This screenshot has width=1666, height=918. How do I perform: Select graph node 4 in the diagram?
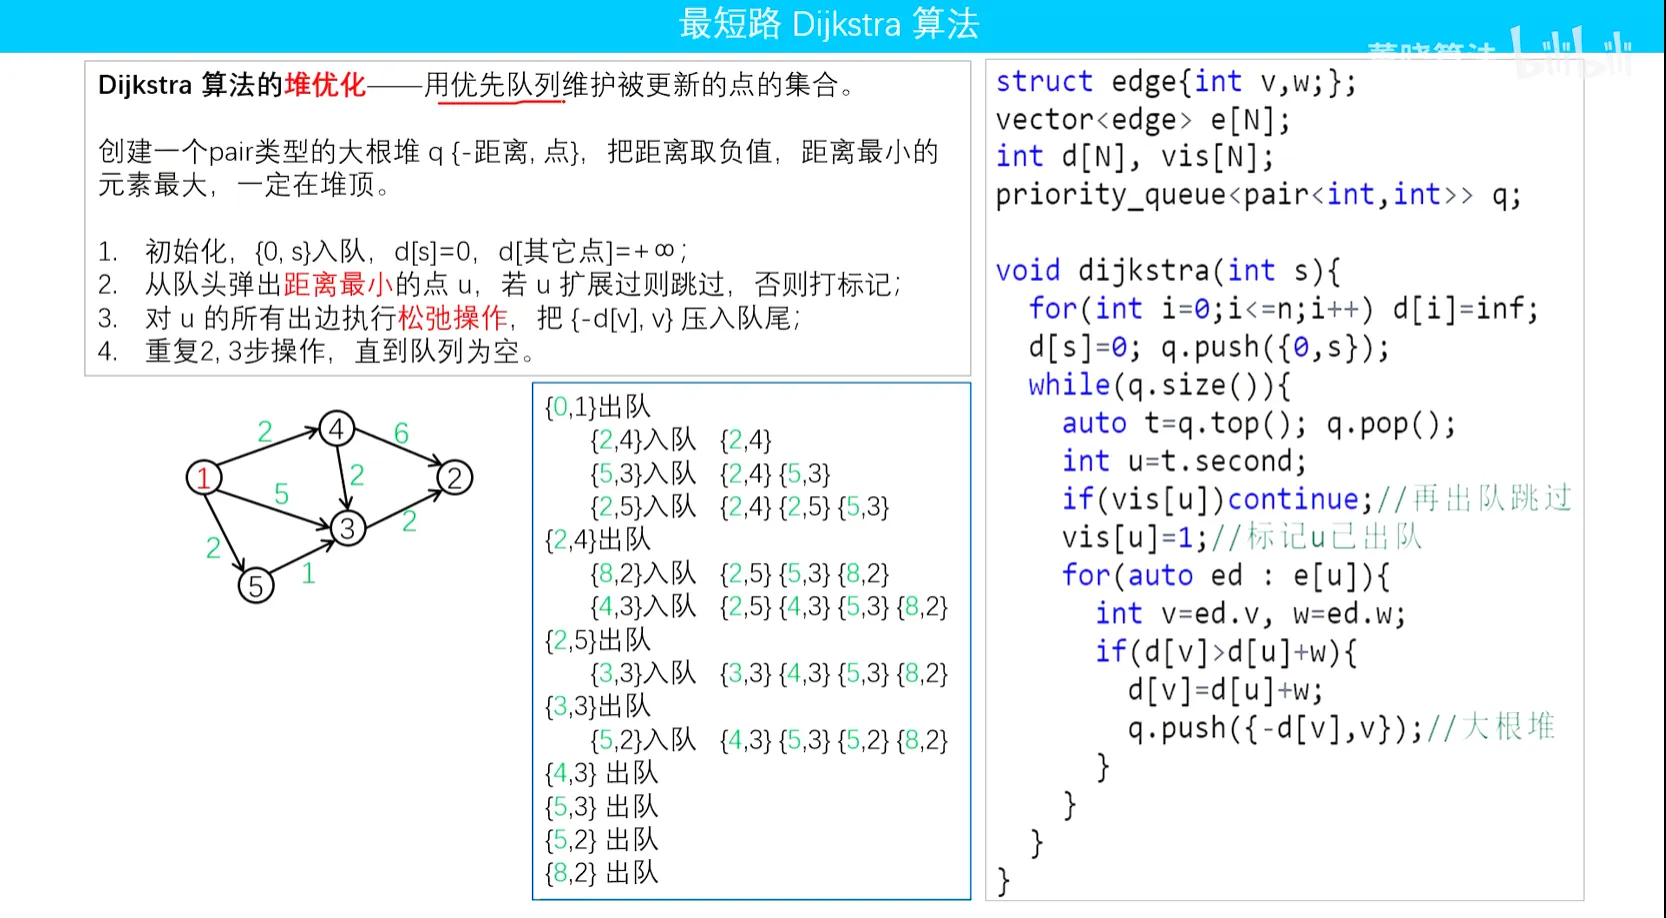click(x=337, y=428)
